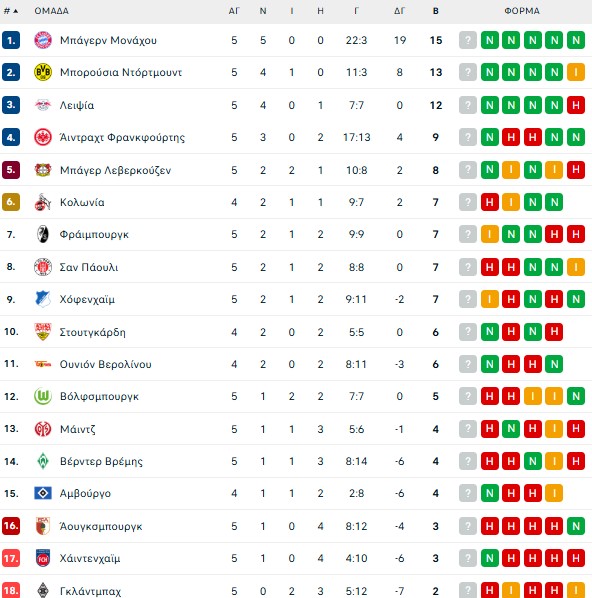Click the ΟΜΑΔΑ column header
This screenshot has height=598, width=592.
[x=51, y=11]
